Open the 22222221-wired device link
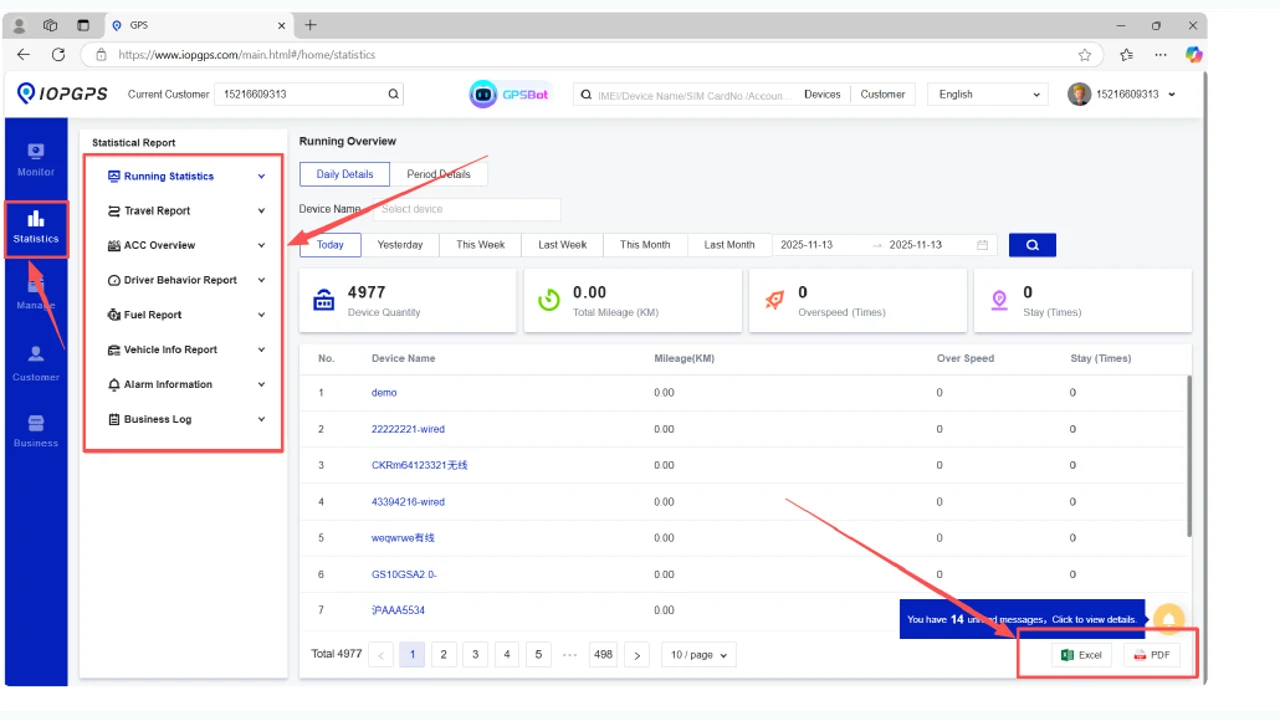This screenshot has width=1280, height=720. point(408,429)
